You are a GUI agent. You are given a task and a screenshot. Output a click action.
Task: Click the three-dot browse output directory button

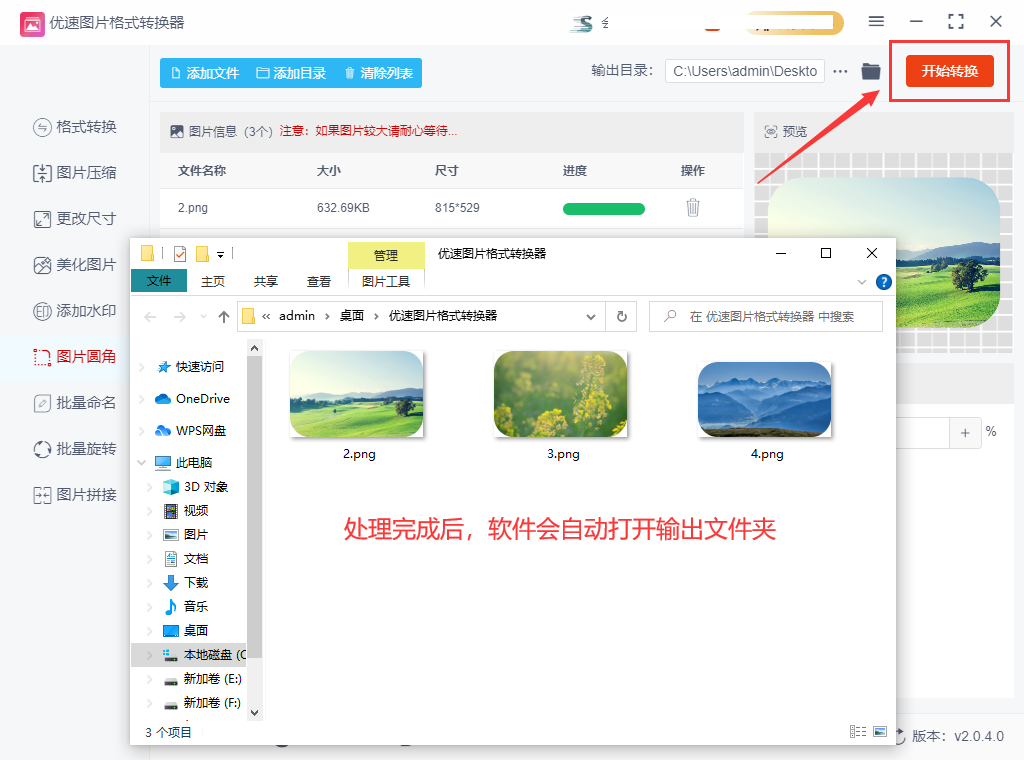point(840,71)
